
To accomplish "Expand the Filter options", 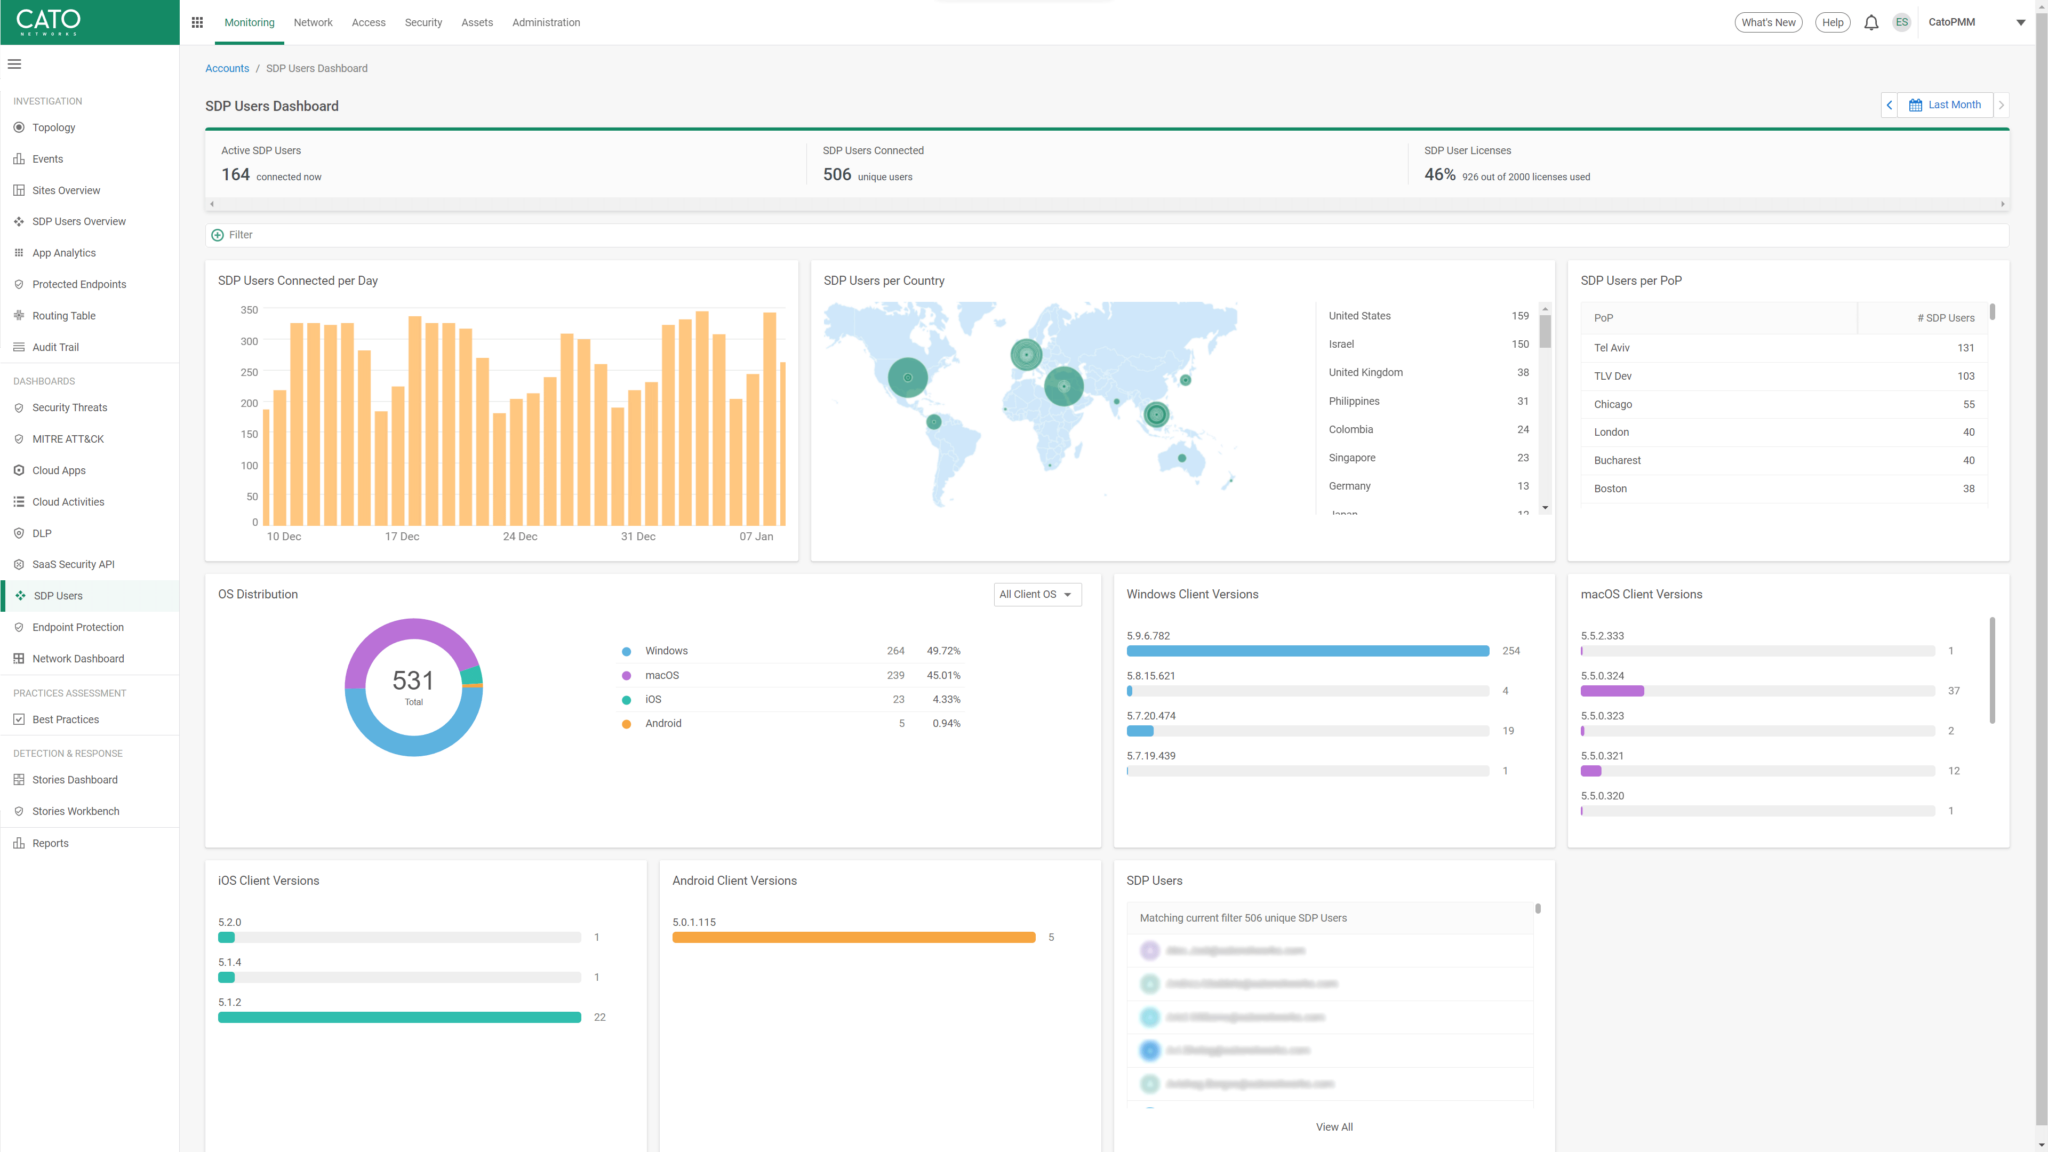I will (x=231, y=234).
